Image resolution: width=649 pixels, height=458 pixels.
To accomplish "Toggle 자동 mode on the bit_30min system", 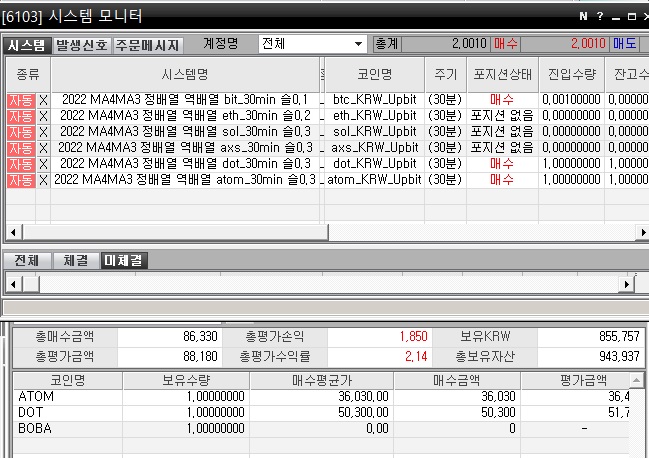I will pyautogui.click(x=20, y=100).
